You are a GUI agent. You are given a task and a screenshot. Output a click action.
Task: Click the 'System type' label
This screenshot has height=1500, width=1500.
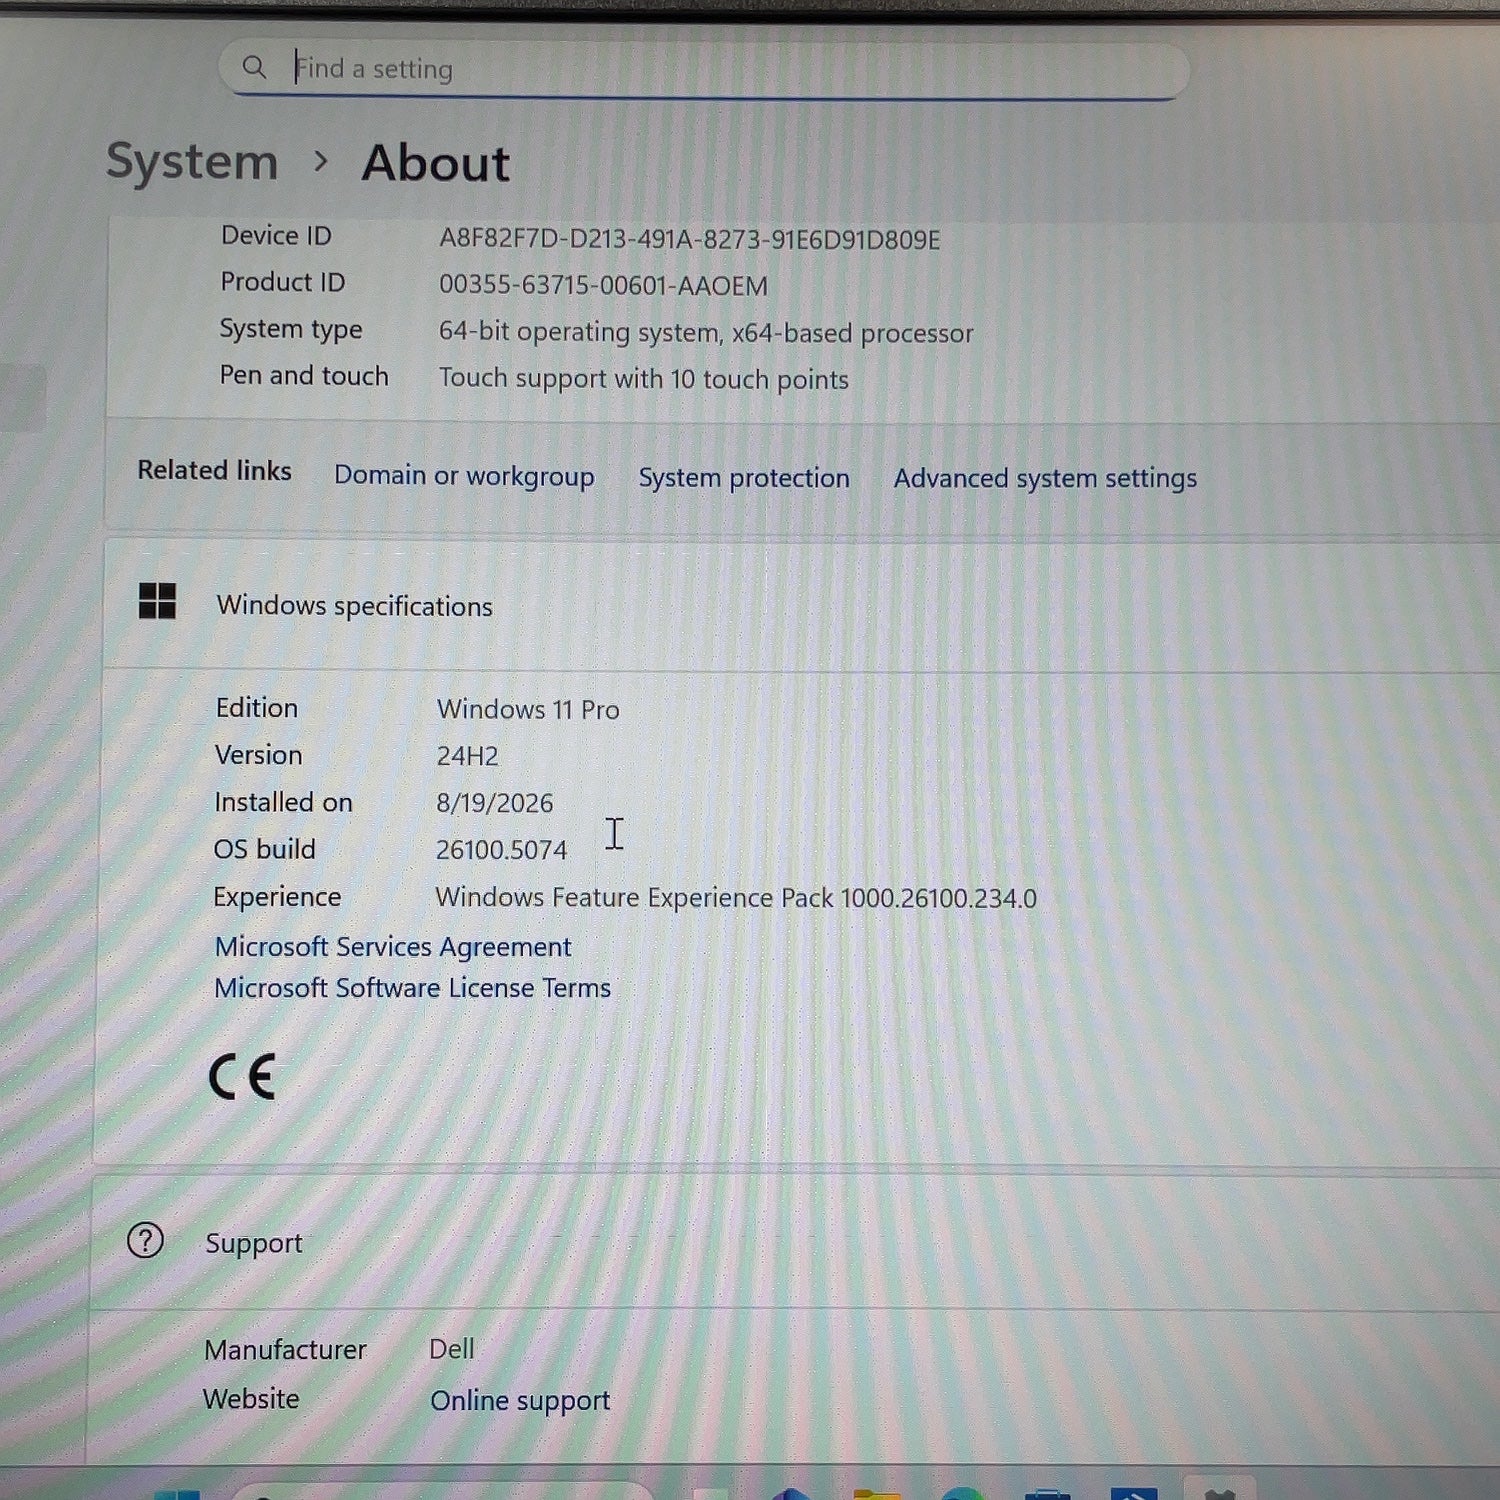click(x=291, y=329)
